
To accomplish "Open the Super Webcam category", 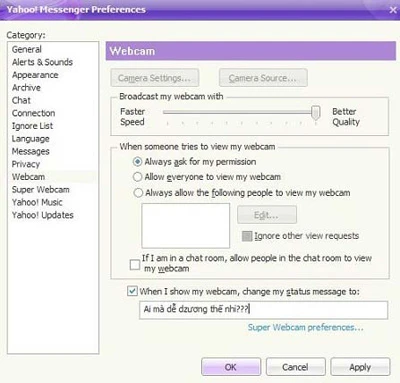I will click(41, 189).
